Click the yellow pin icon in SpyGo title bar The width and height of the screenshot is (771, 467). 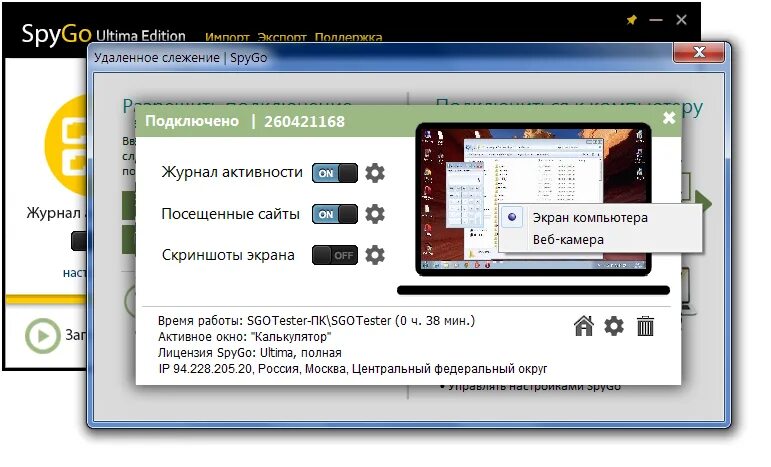click(631, 20)
